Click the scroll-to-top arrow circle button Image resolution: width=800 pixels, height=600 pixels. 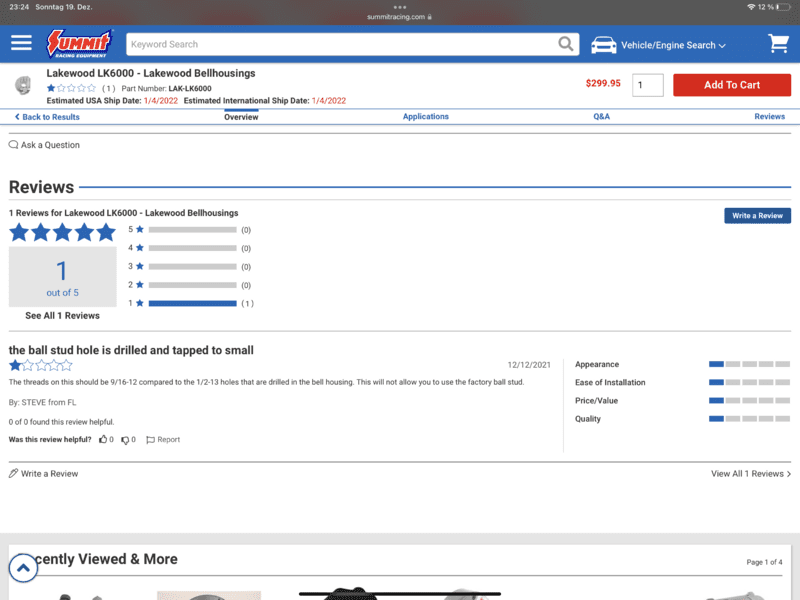tap(23, 568)
